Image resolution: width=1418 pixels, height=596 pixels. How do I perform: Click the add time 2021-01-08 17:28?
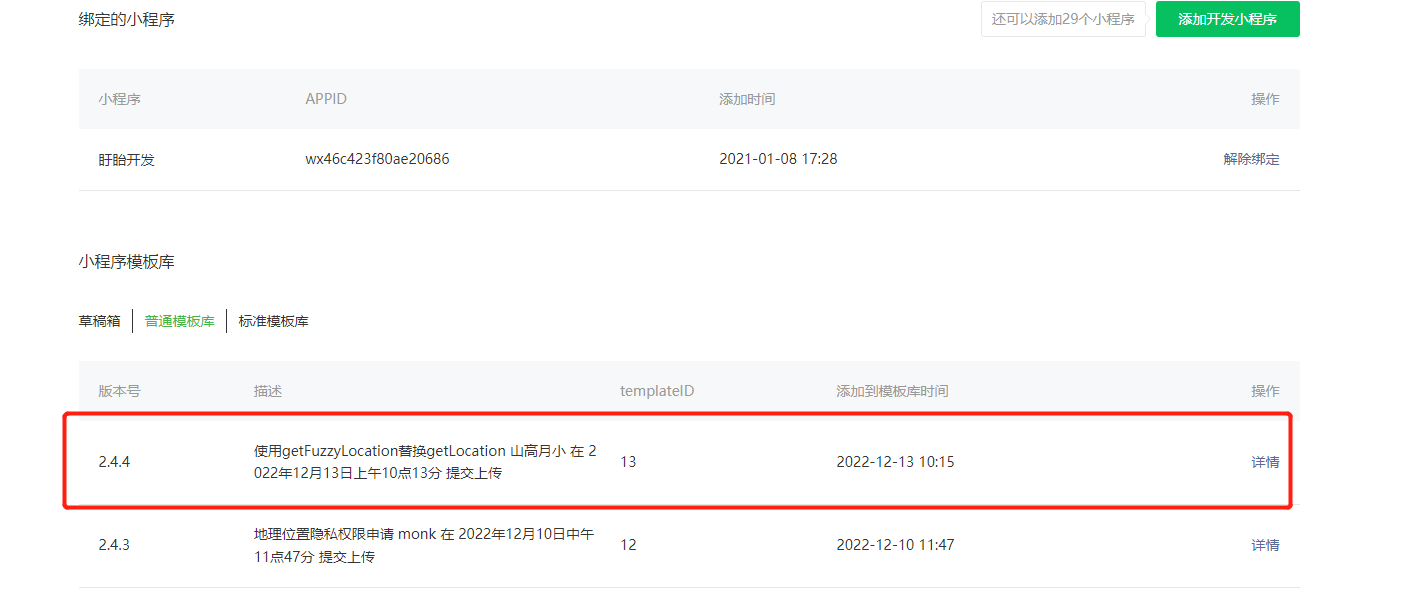[778, 159]
